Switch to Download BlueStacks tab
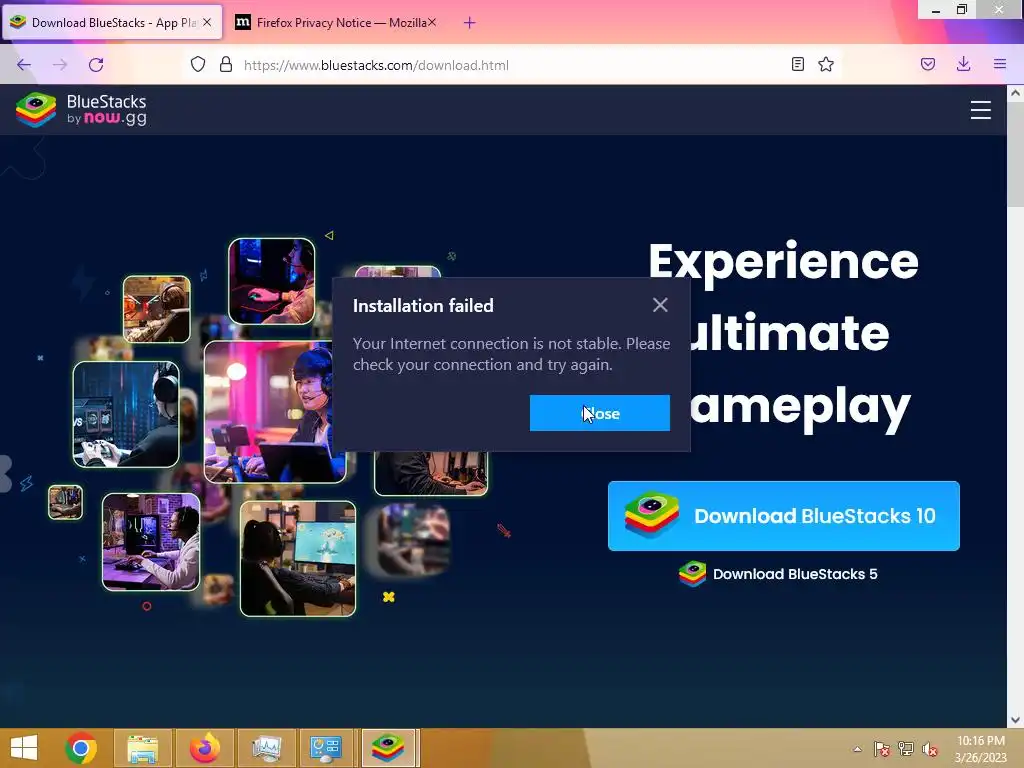The width and height of the screenshot is (1024, 768). [112, 22]
